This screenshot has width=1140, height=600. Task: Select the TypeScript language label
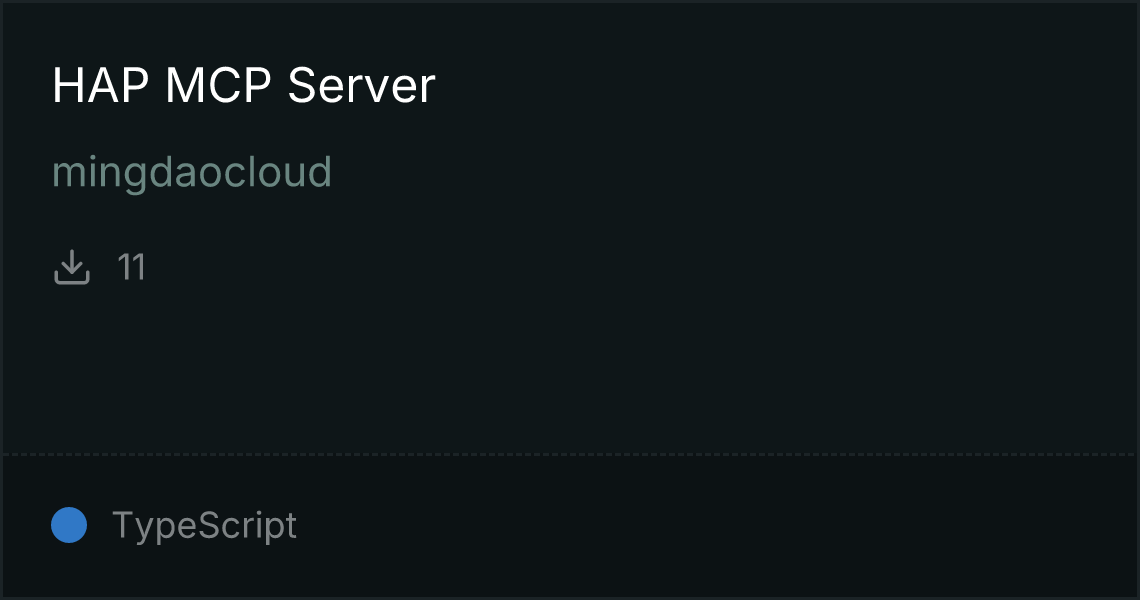(204, 525)
